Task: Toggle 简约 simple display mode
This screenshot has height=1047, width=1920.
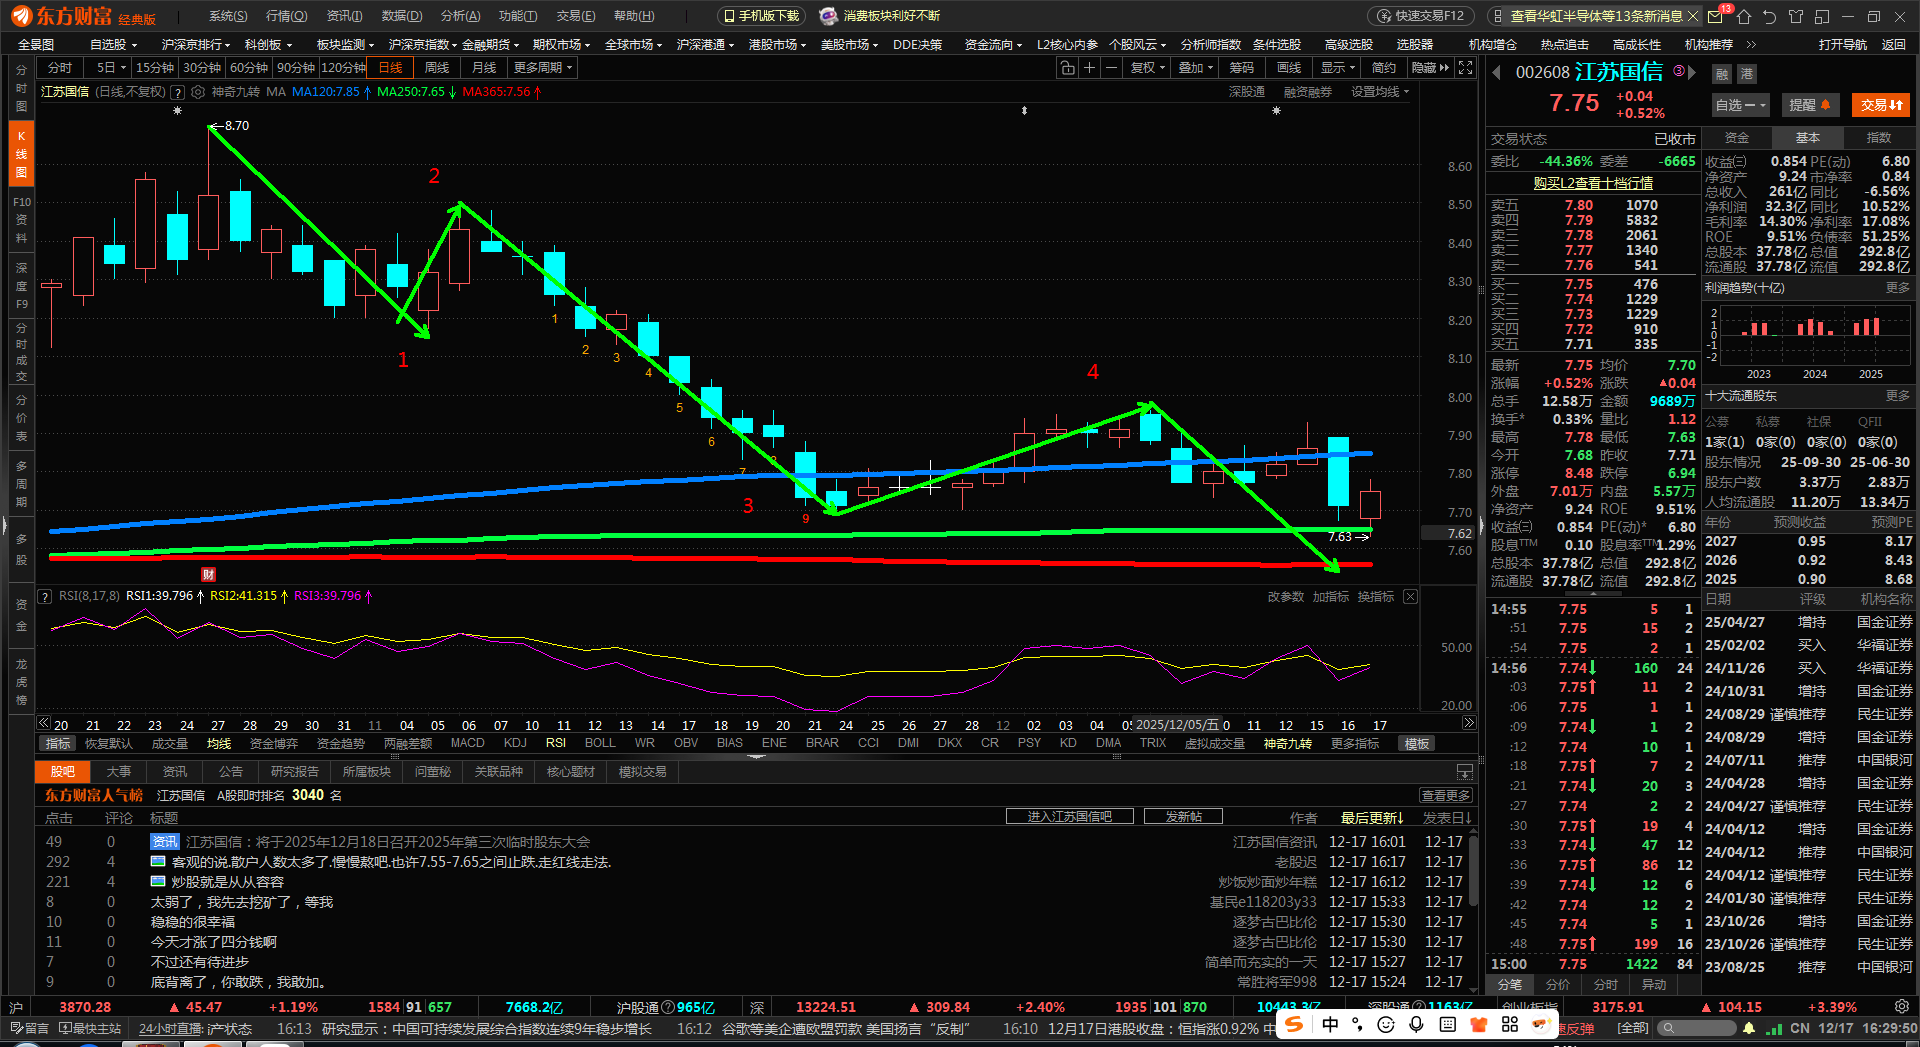Action: pyautogui.click(x=1384, y=68)
